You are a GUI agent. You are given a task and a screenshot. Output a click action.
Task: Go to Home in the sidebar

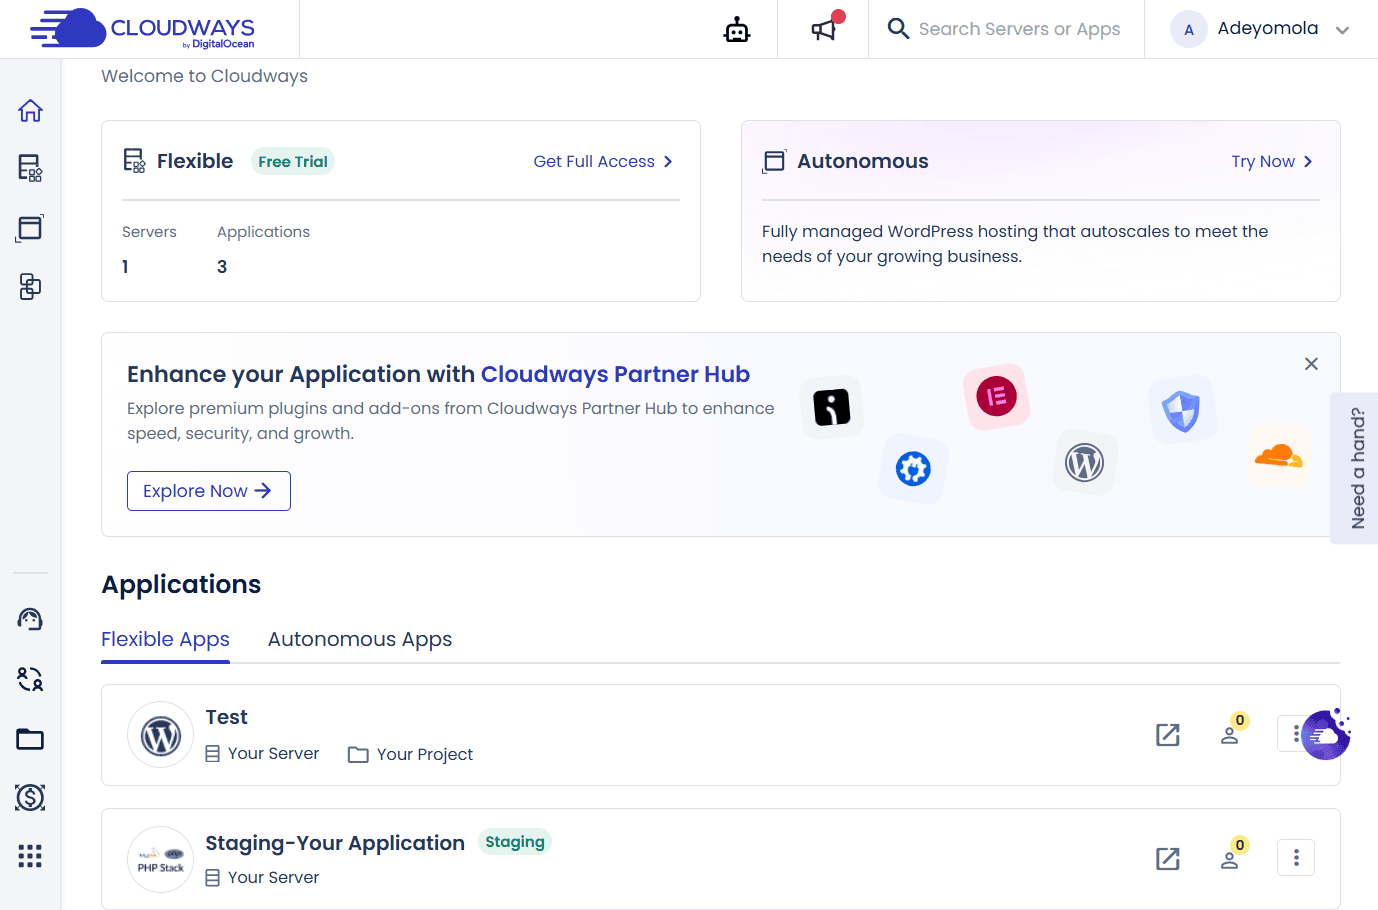[30, 110]
